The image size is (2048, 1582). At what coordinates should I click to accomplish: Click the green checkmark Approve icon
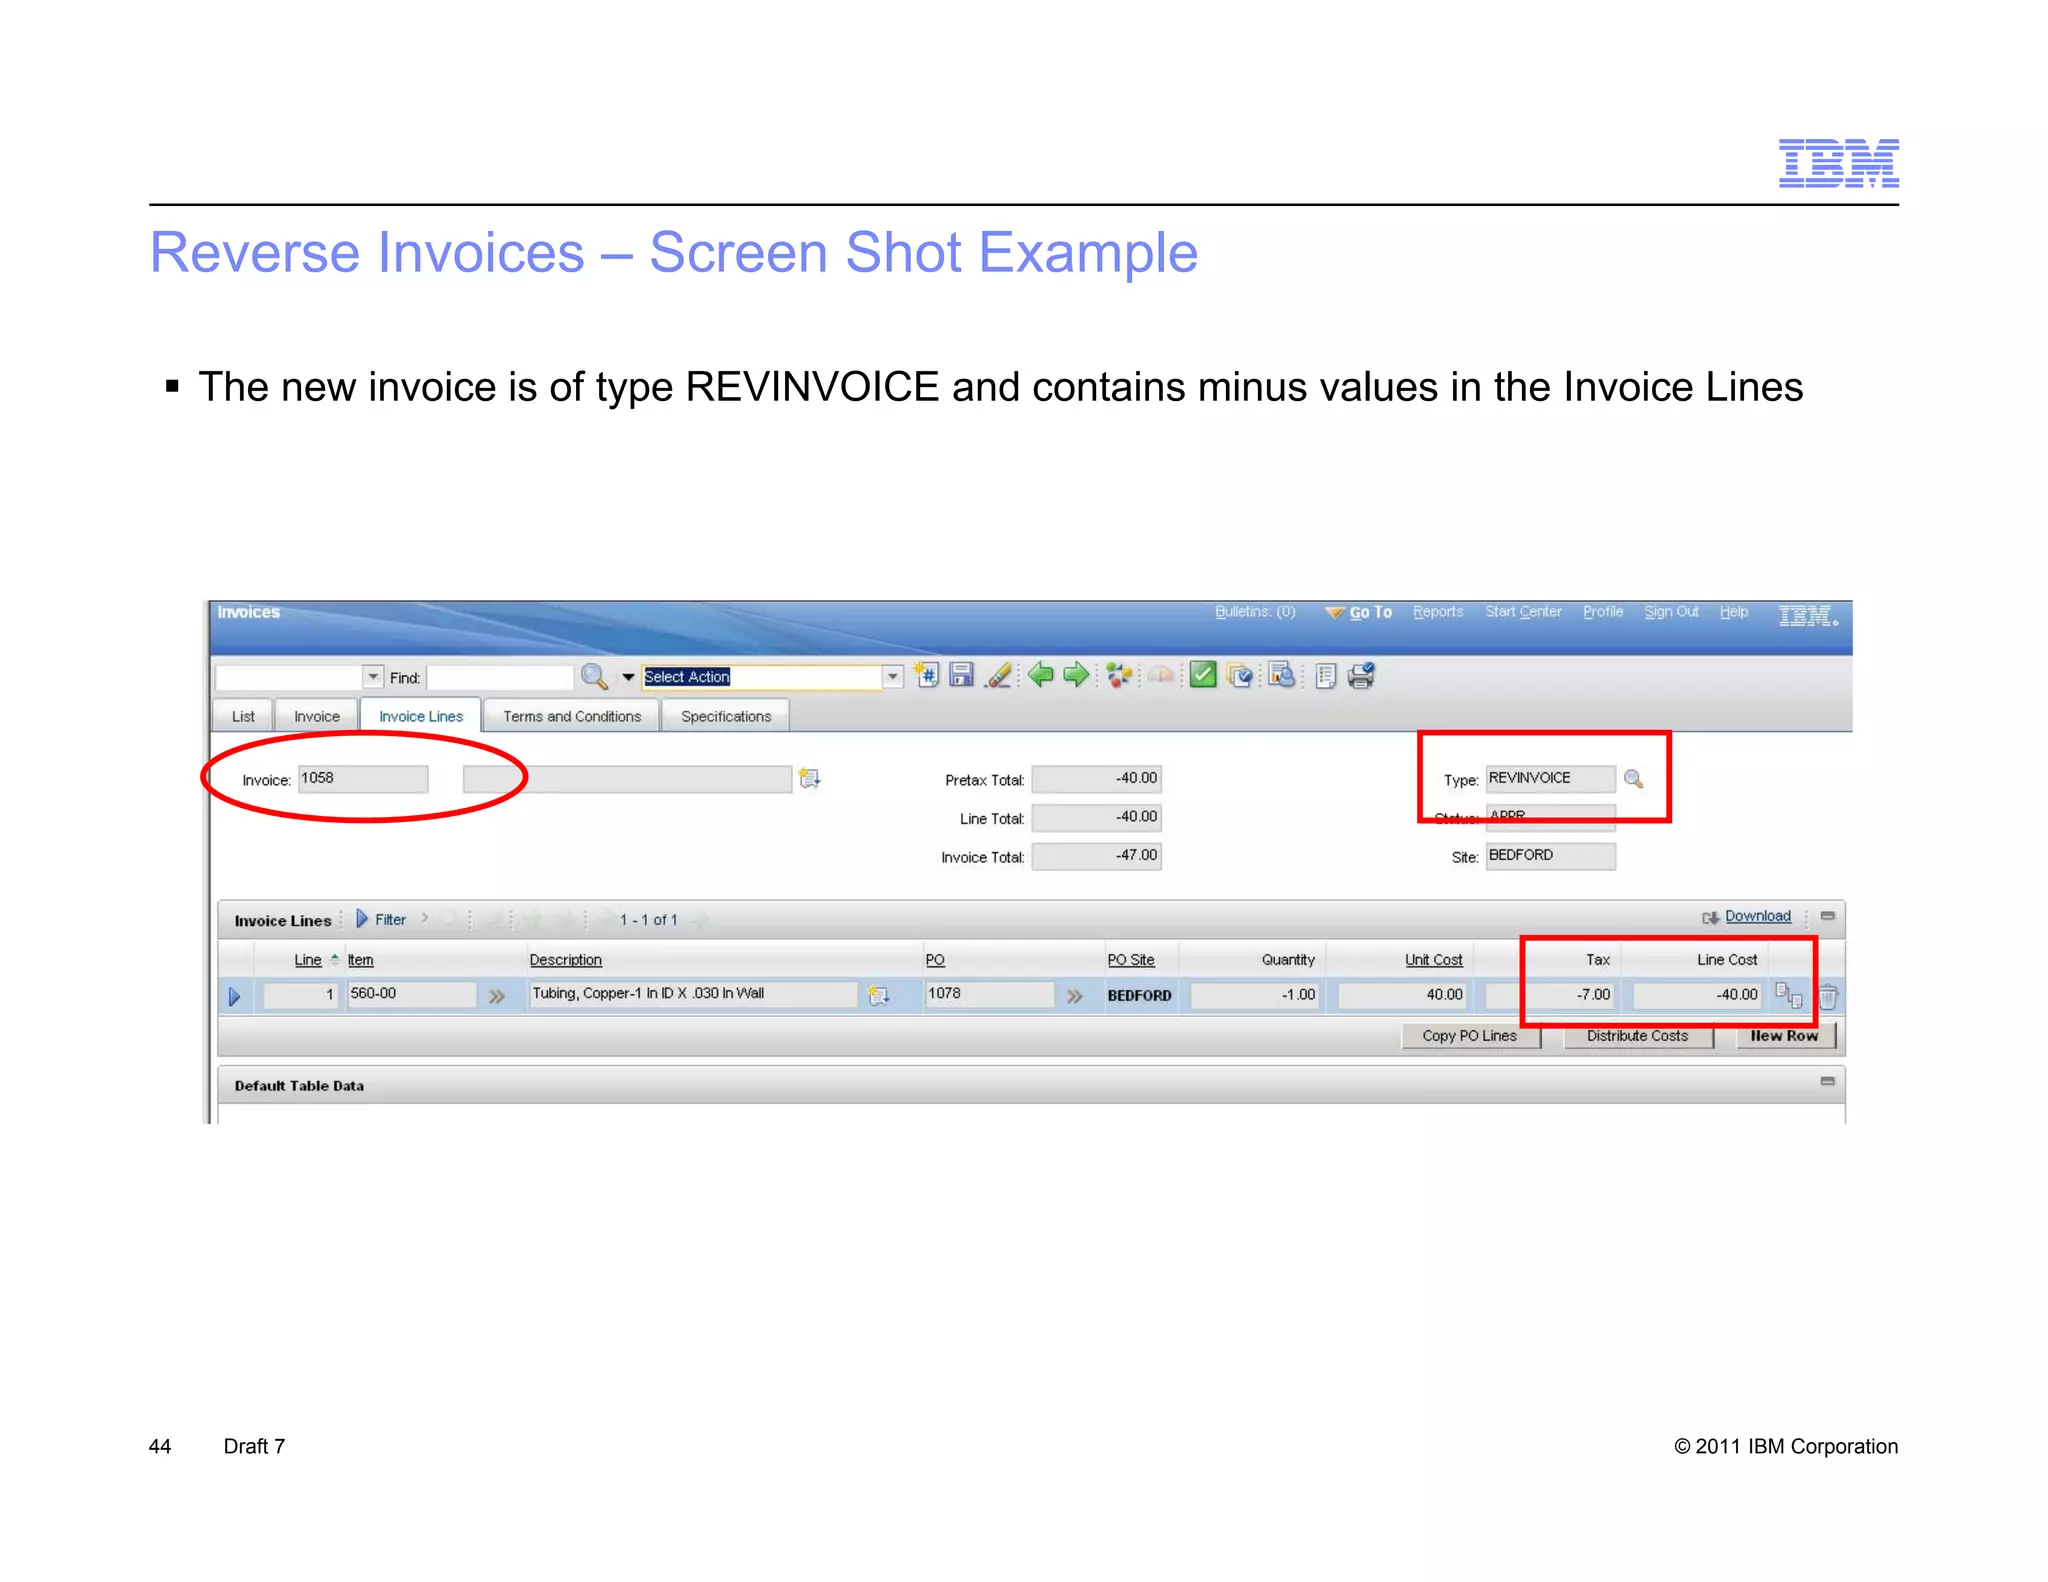point(1203,675)
